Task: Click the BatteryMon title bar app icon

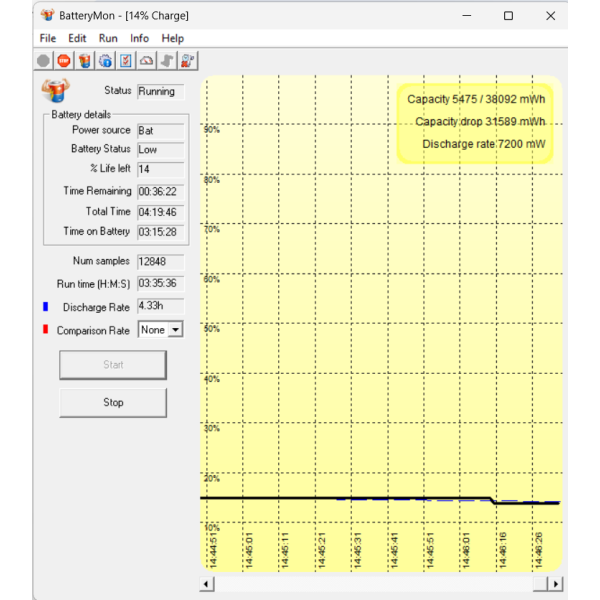Action: (x=47, y=15)
